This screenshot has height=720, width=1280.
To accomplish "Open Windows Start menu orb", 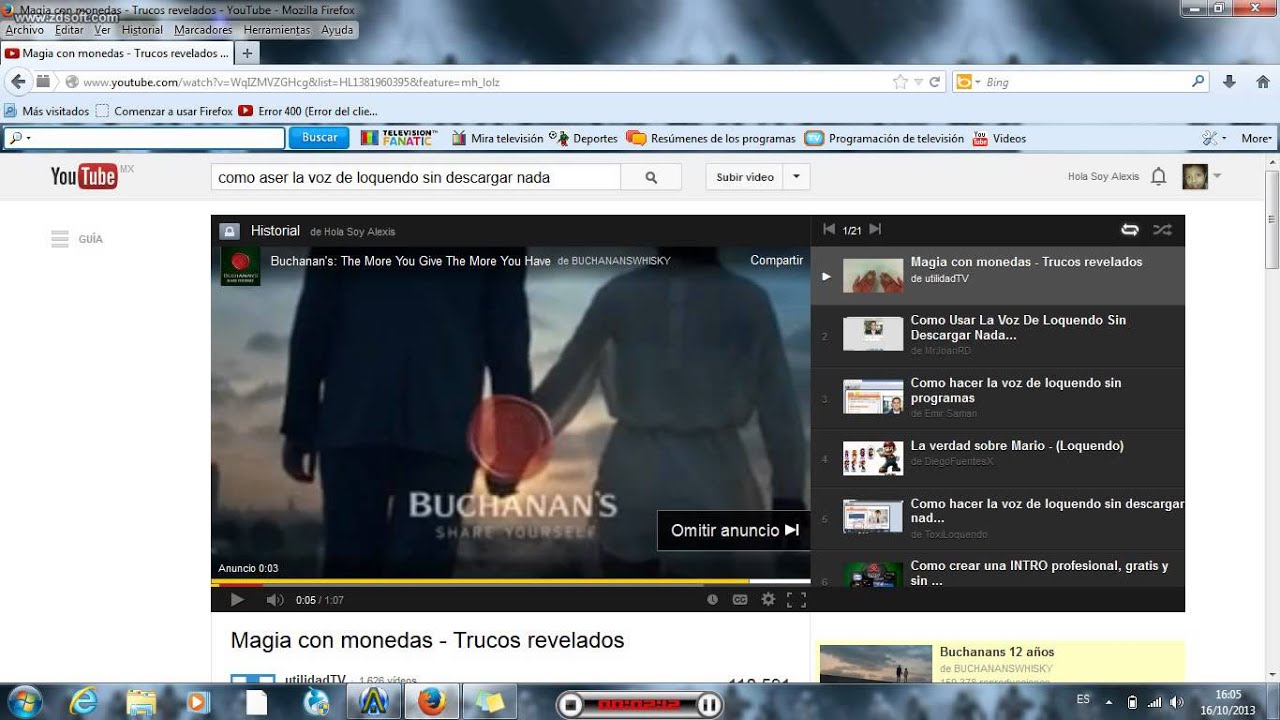I will 23,702.
